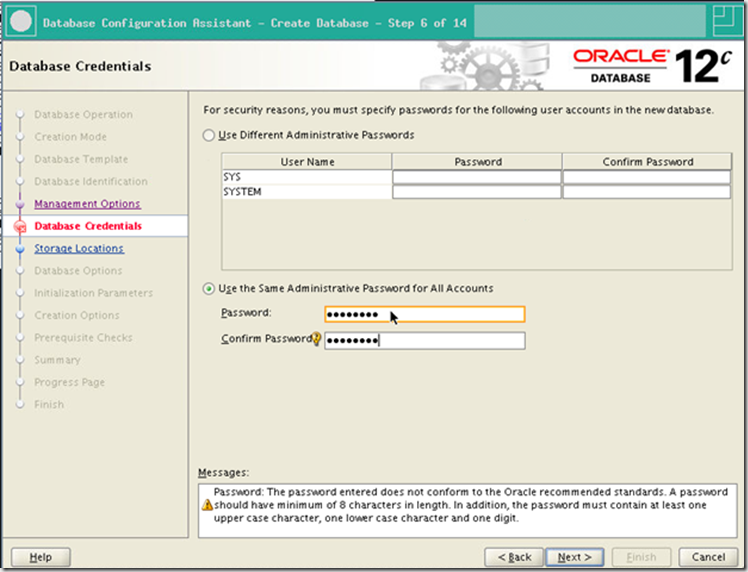Cancel the database creation wizard
The height and width of the screenshot is (572, 748).
[708, 557]
